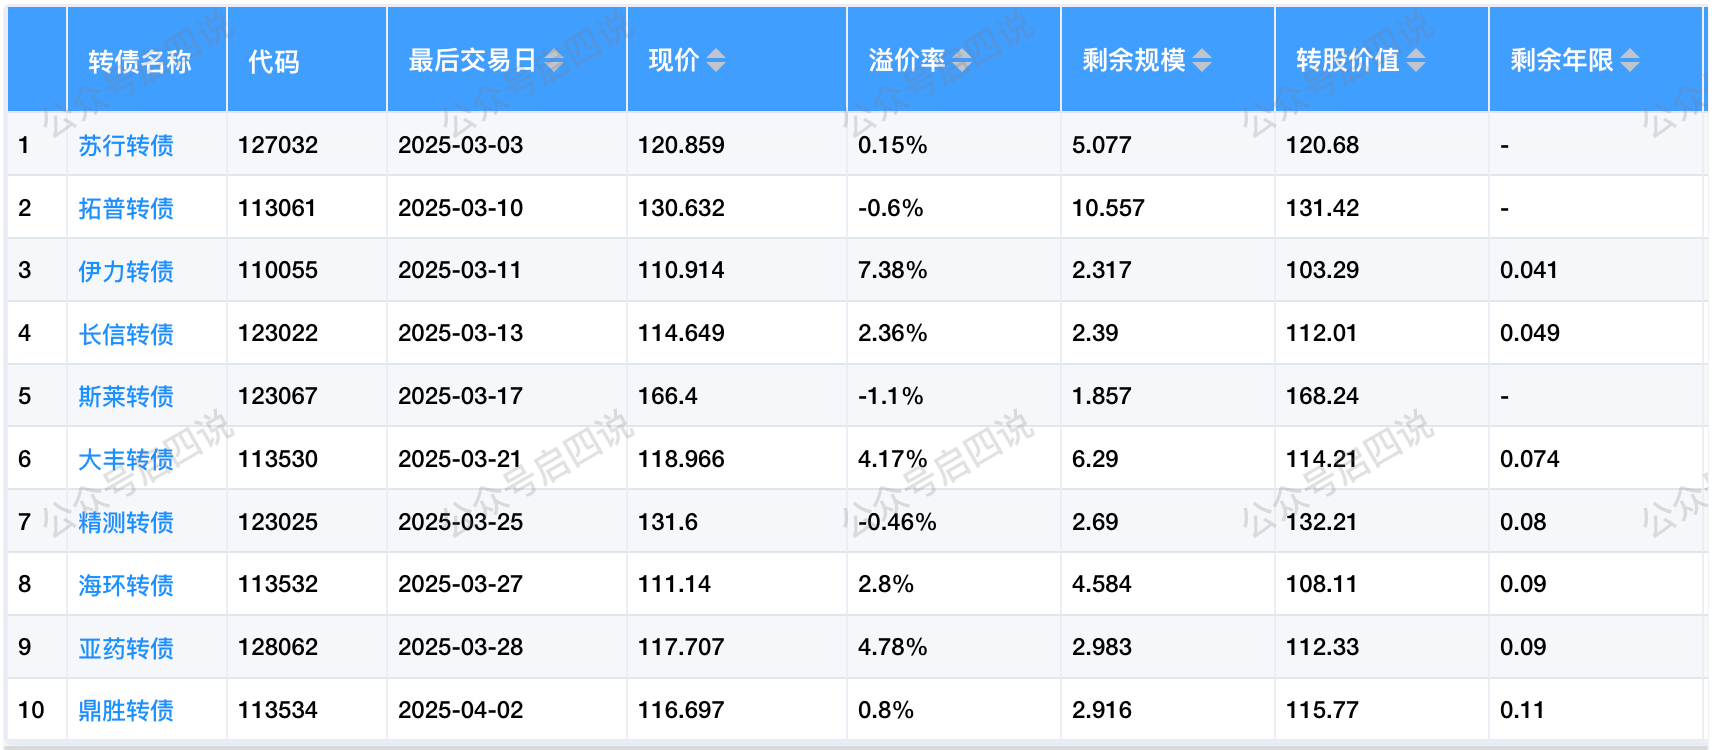Click the 代码 column header
The height and width of the screenshot is (750, 1712).
274,62
